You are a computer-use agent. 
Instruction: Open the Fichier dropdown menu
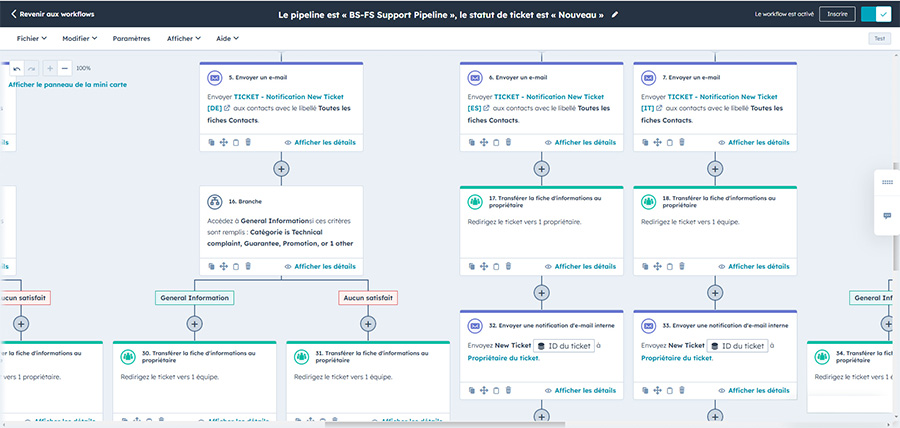coord(32,38)
